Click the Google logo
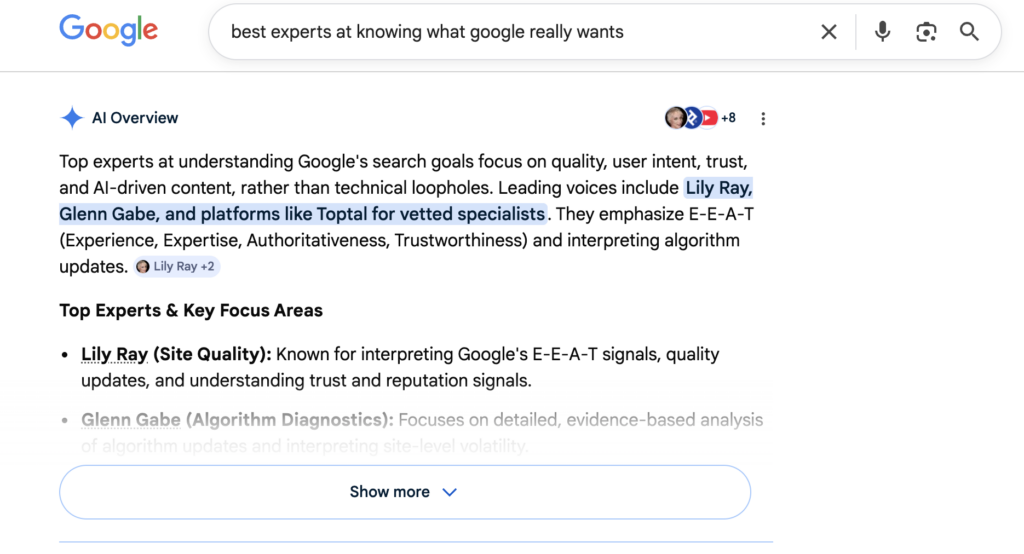Image resolution: width=1024 pixels, height=554 pixels. tap(108, 31)
